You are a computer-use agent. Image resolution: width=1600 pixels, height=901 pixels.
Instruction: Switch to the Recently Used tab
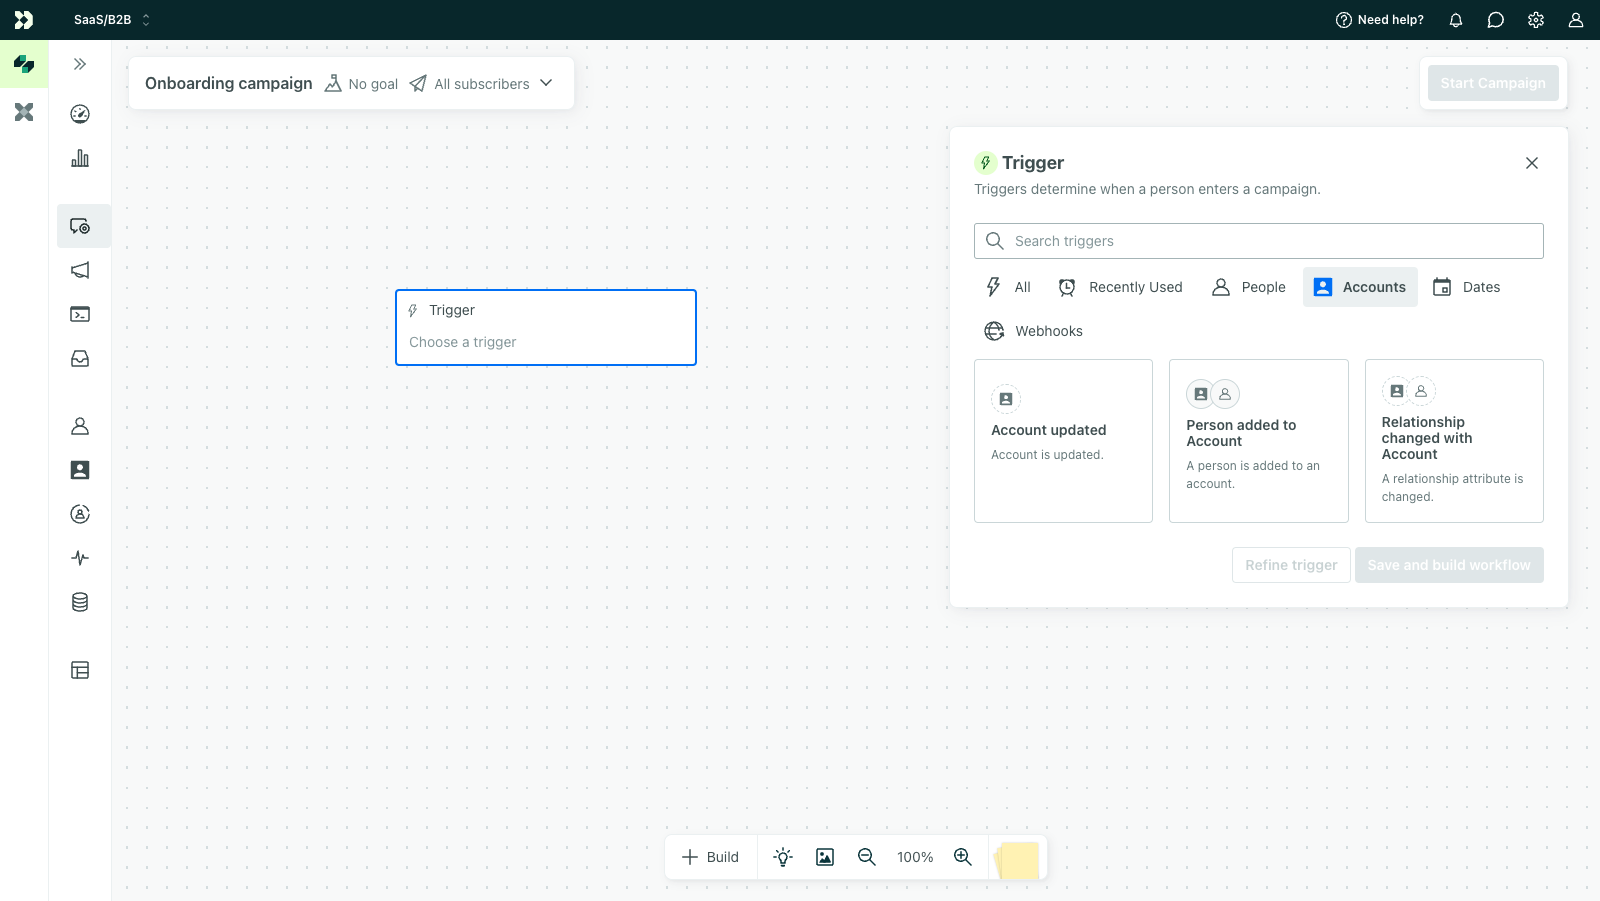1121,287
